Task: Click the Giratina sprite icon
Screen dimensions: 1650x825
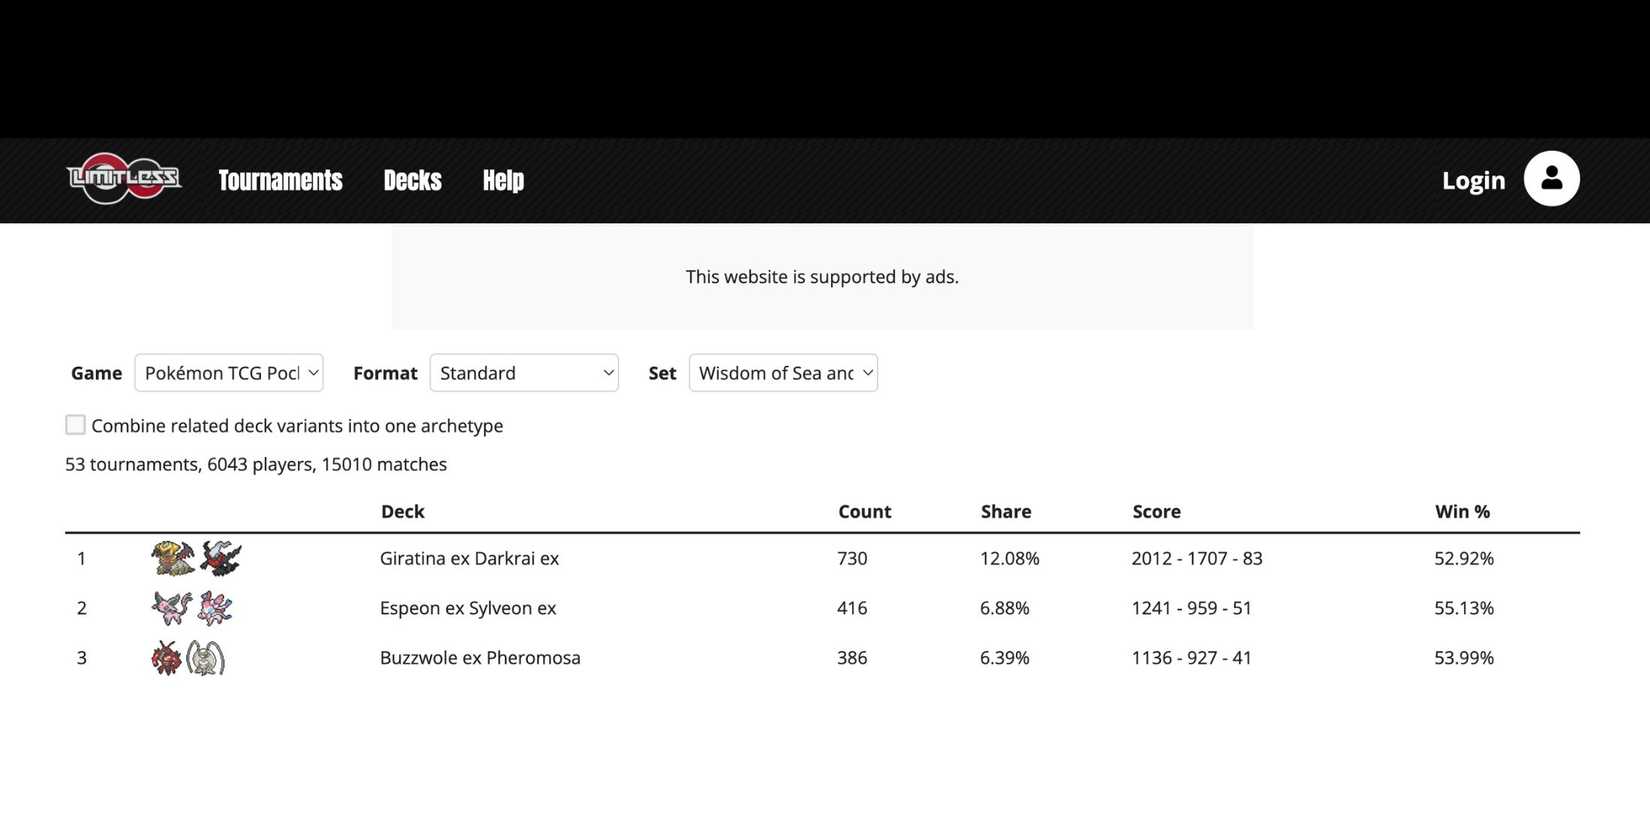Action: pyautogui.click(x=172, y=558)
